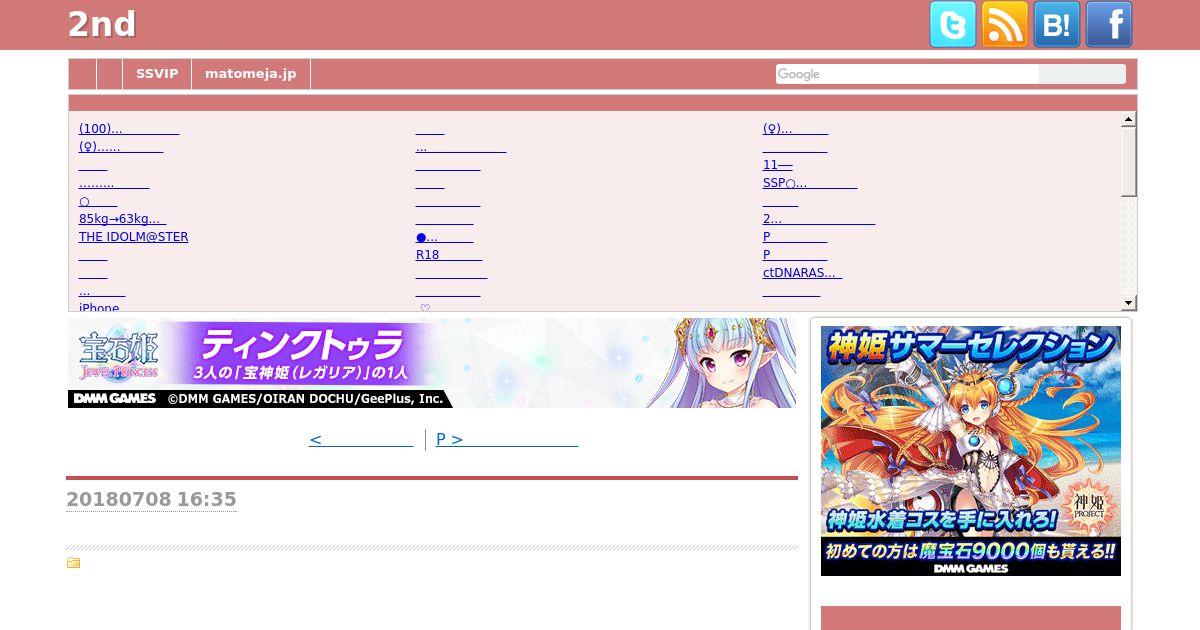This screenshot has height=630, width=1200.
Task: Click the 2nd site title
Action: (102, 25)
